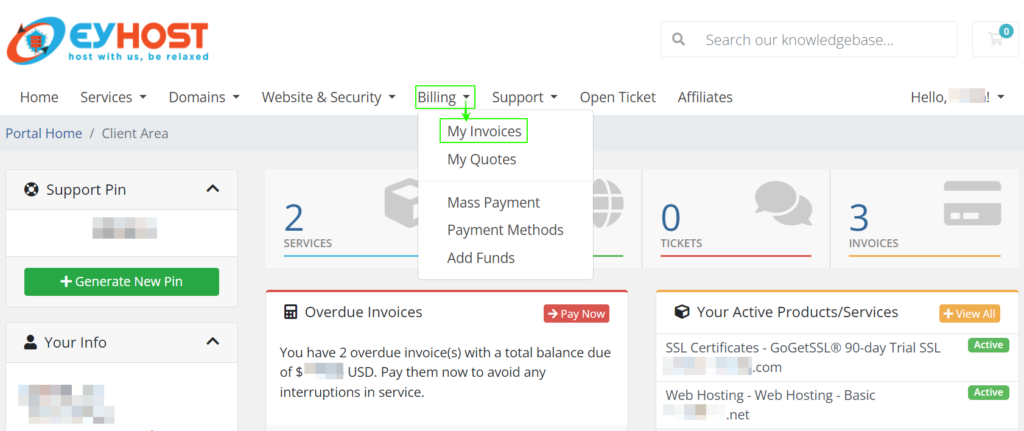This screenshot has height=431, width=1024.
Task: Click the box icon on Services tile
Action: pos(402,203)
